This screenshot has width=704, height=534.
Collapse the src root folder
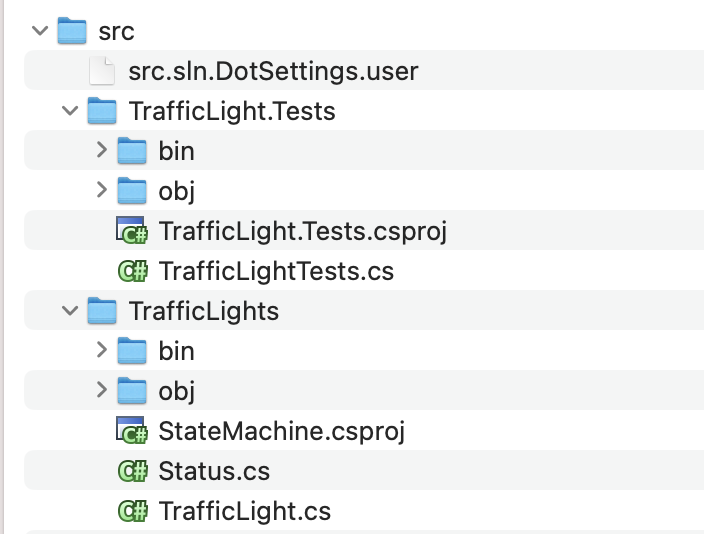coord(40,31)
